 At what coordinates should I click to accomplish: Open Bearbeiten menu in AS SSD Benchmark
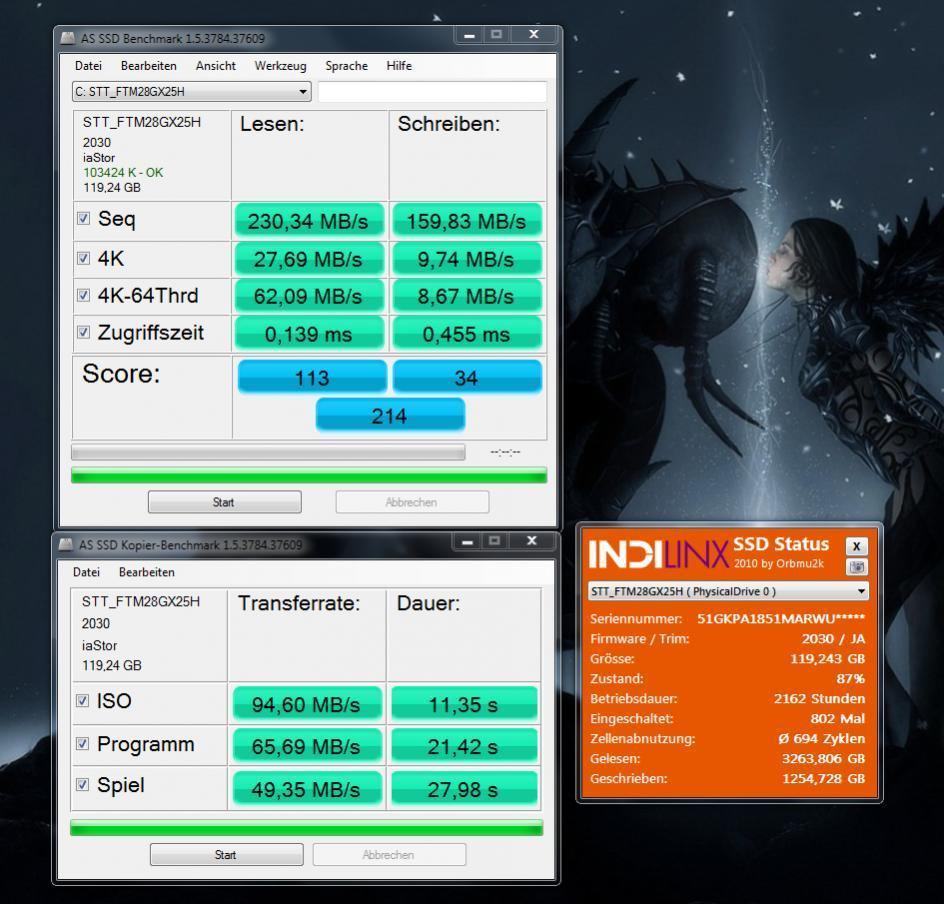tap(149, 66)
